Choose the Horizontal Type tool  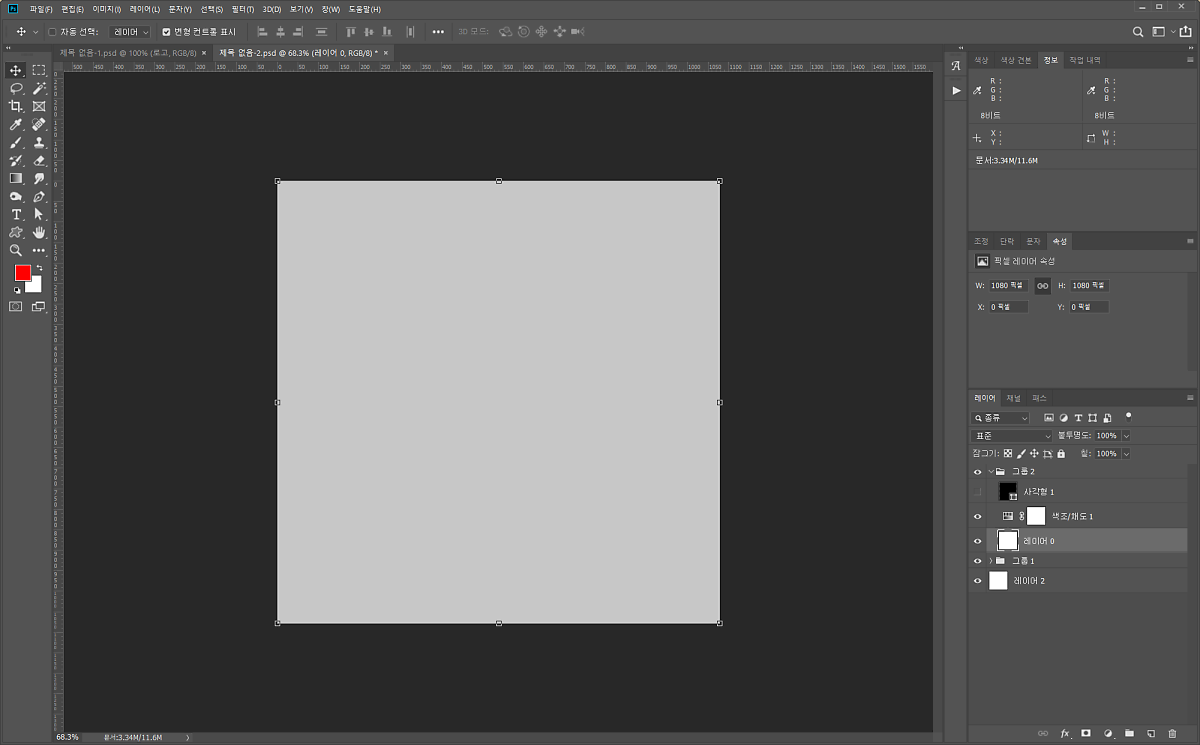click(x=16, y=214)
